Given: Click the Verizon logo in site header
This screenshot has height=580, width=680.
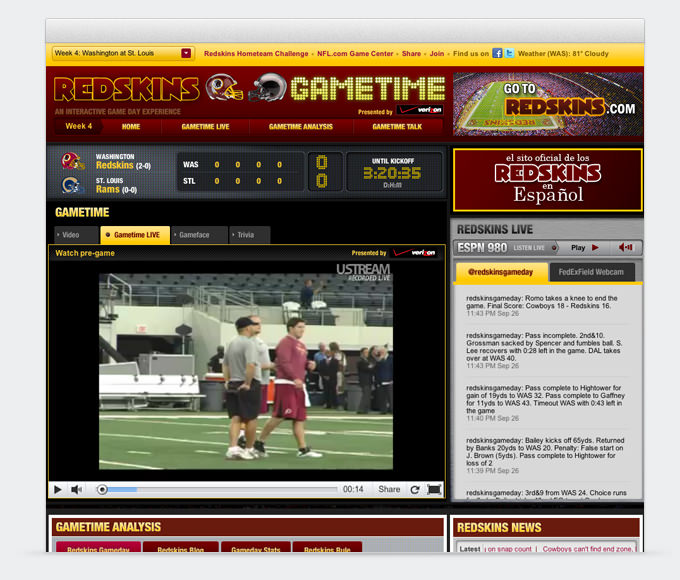Looking at the screenshot, I should coord(420,110).
